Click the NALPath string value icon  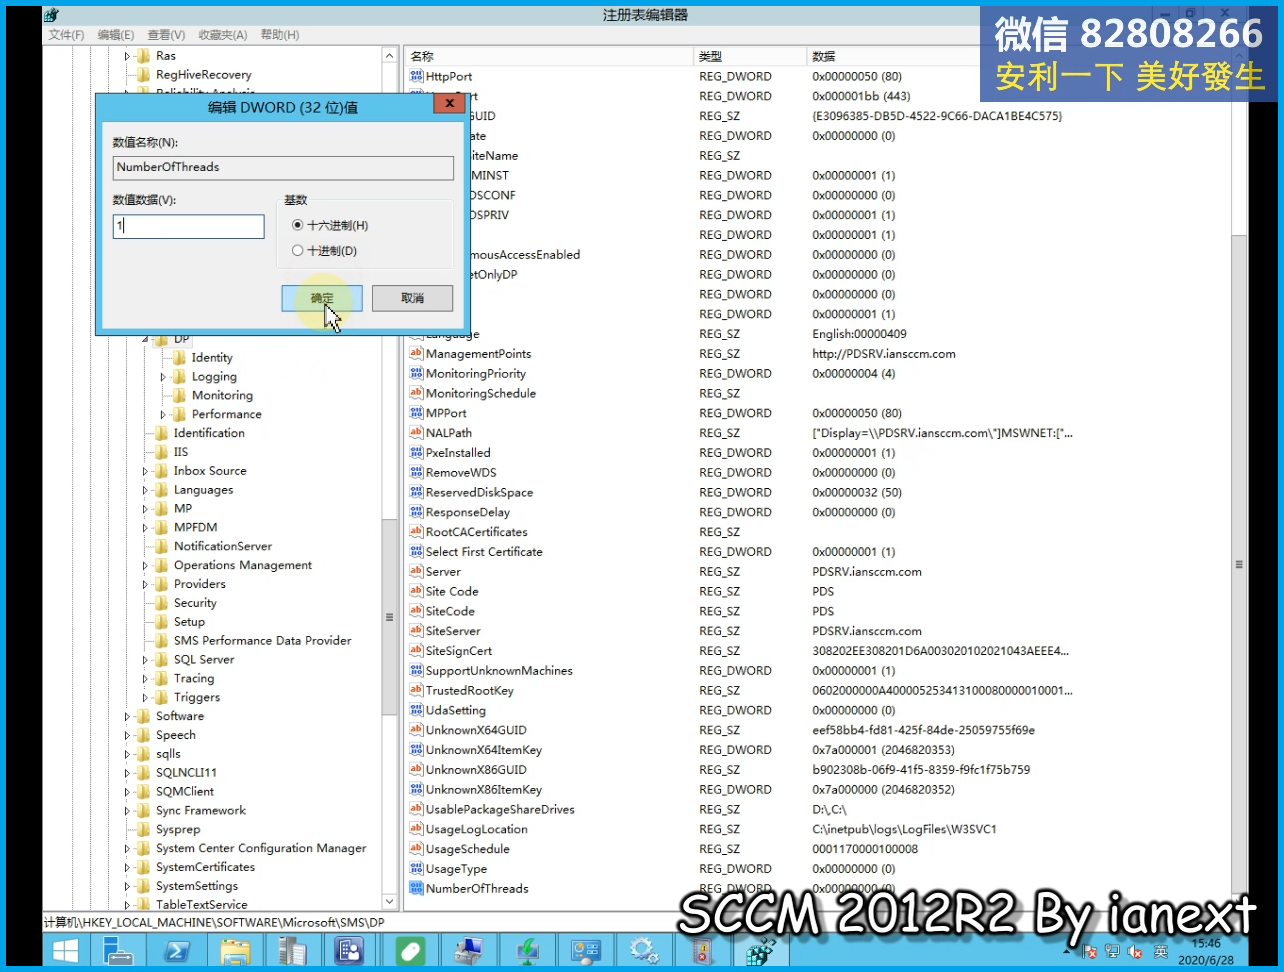(x=417, y=433)
